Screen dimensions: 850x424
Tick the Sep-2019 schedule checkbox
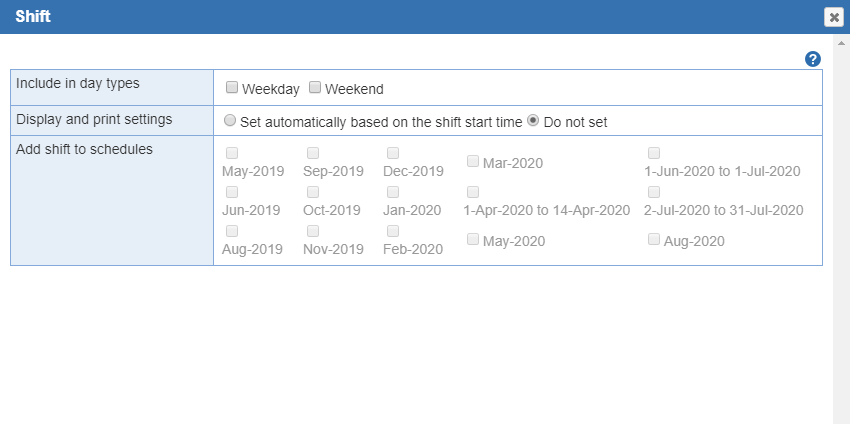click(313, 153)
